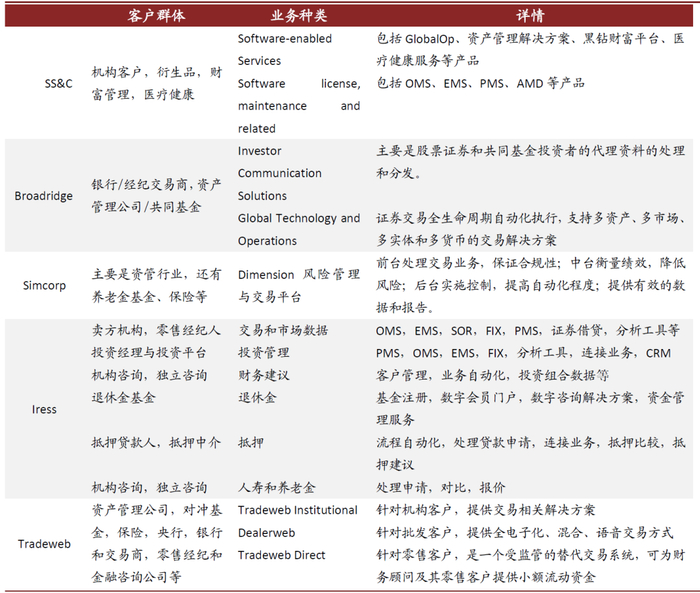Click the Simcorp customer cell 主要是资管行业
This screenshot has height=593, width=700.
tap(156, 285)
